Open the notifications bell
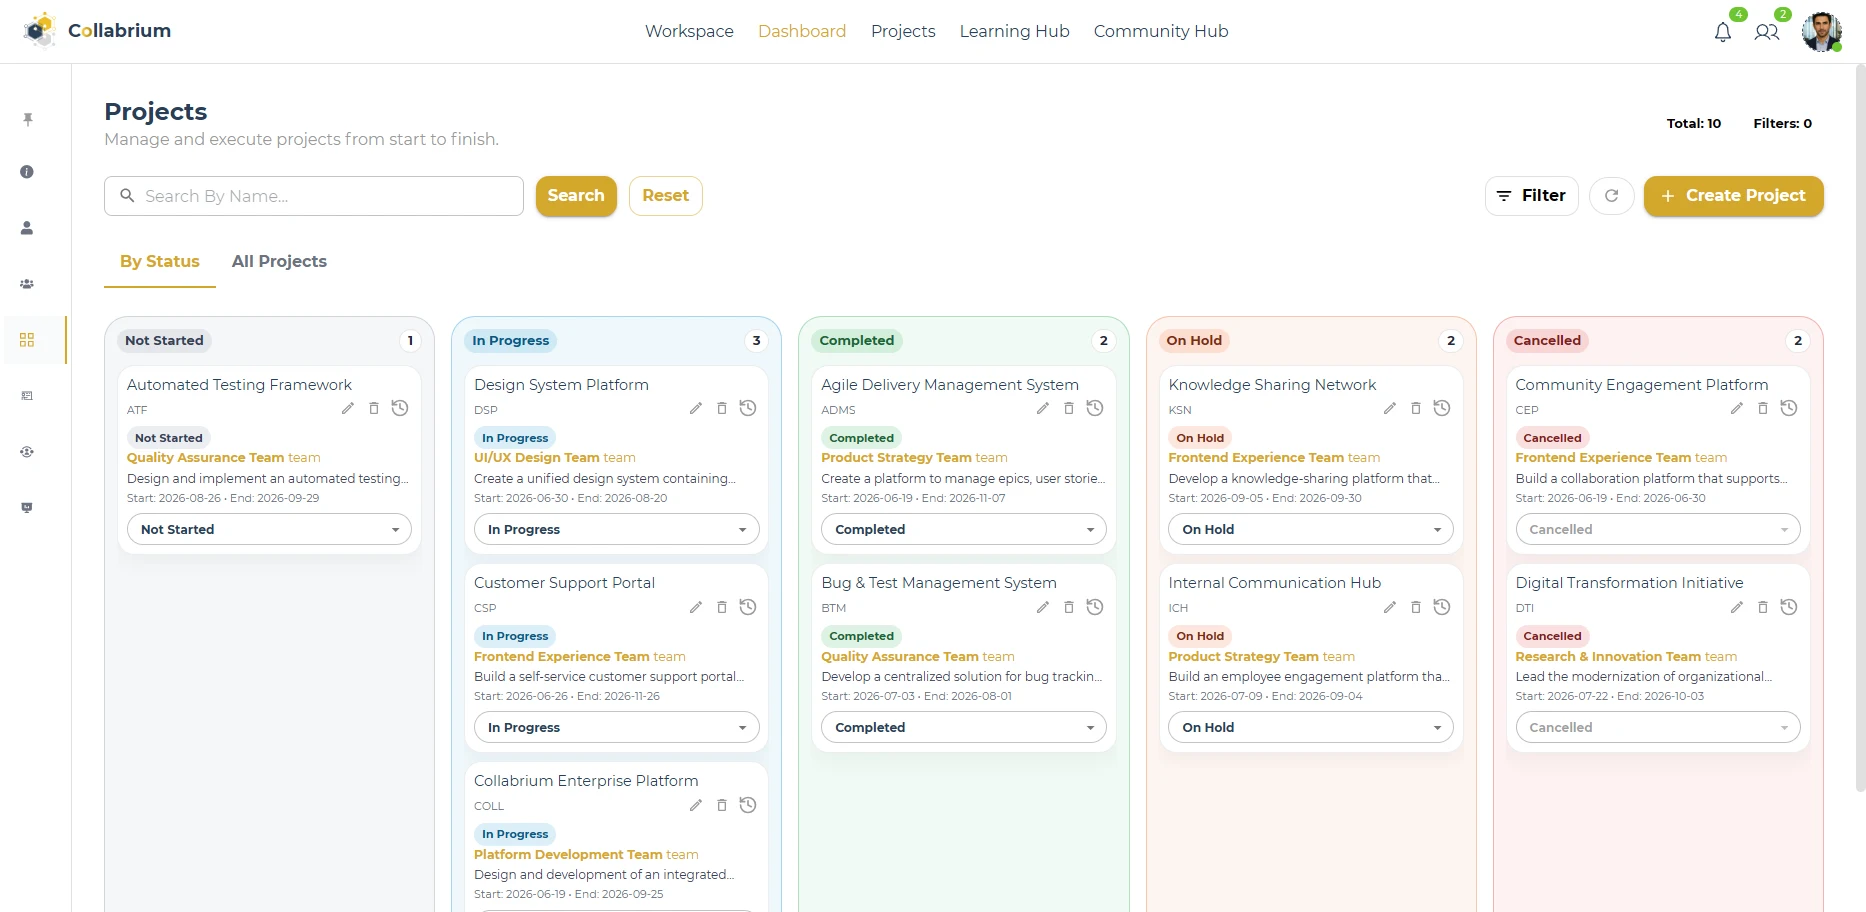This screenshot has width=1866, height=912. point(1722,32)
